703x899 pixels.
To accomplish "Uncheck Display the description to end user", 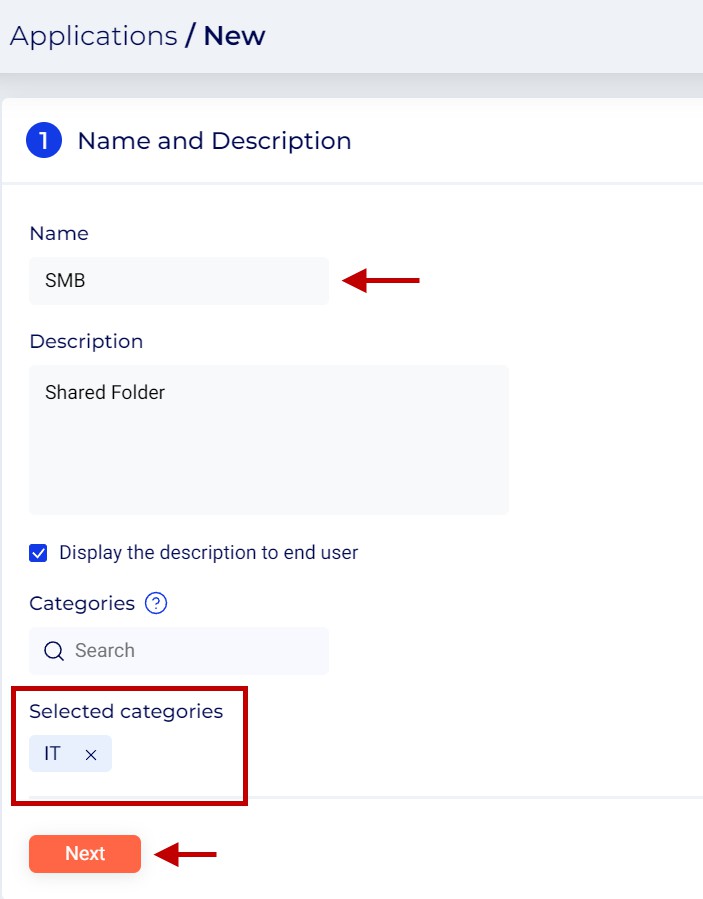I will (39, 553).
